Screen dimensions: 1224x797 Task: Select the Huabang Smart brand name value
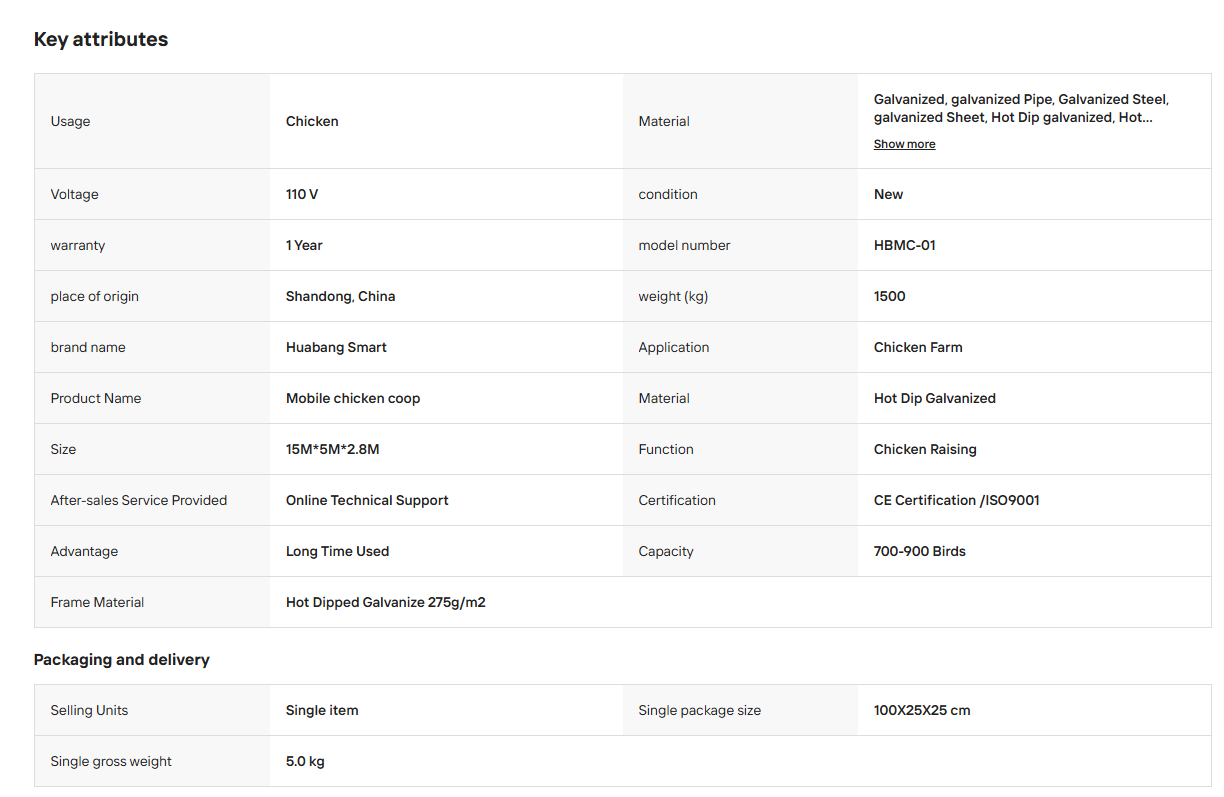[x=336, y=347]
